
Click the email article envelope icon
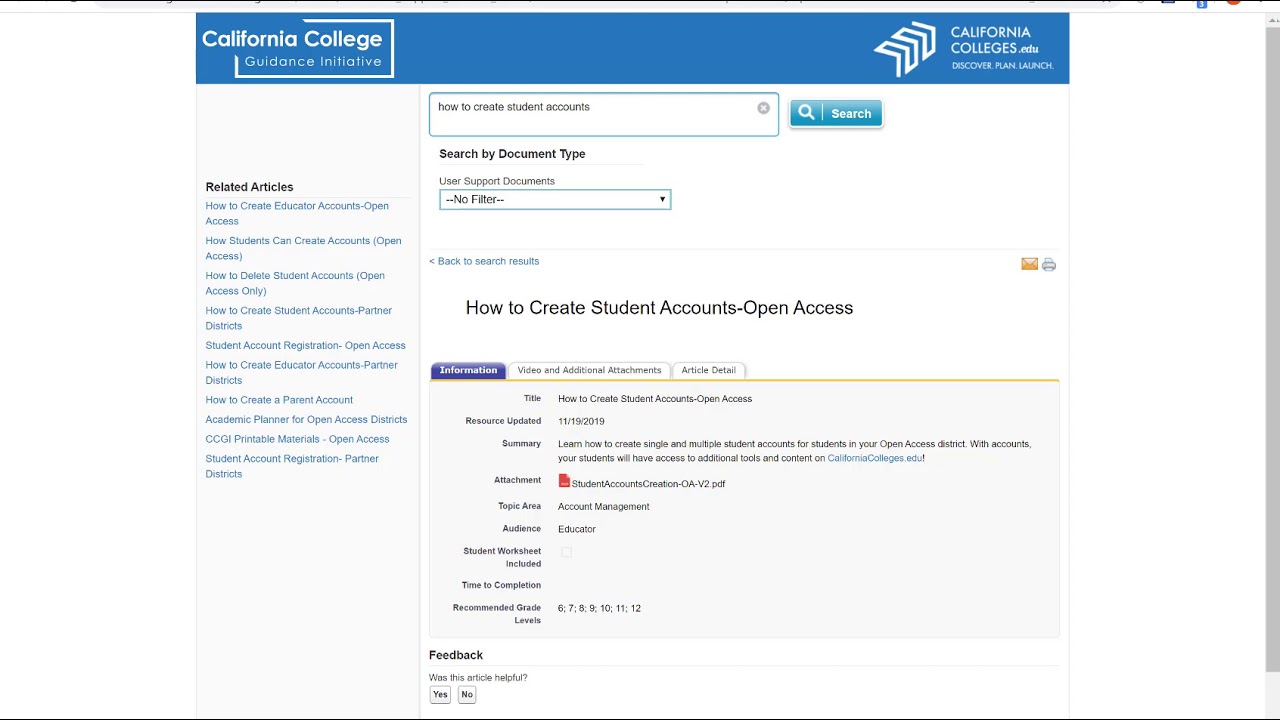(1029, 264)
